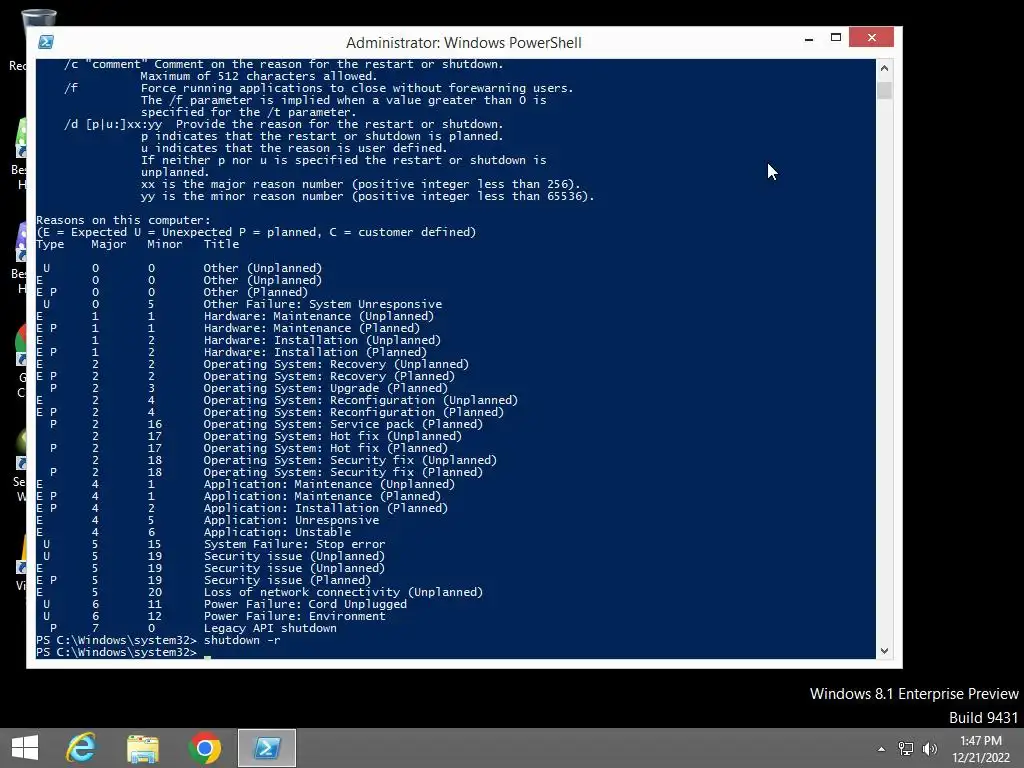Click 'Hardware: Maintenance (Planned)' row
Screen dimensions: 1024x768
click(x=228, y=328)
